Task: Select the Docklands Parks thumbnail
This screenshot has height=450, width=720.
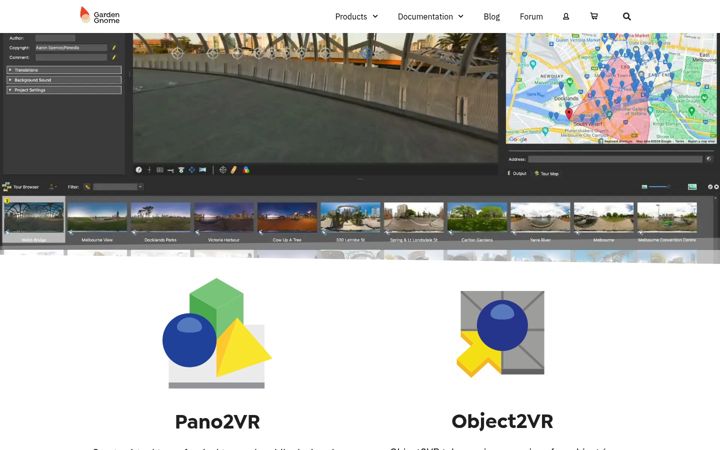Action: [160, 217]
